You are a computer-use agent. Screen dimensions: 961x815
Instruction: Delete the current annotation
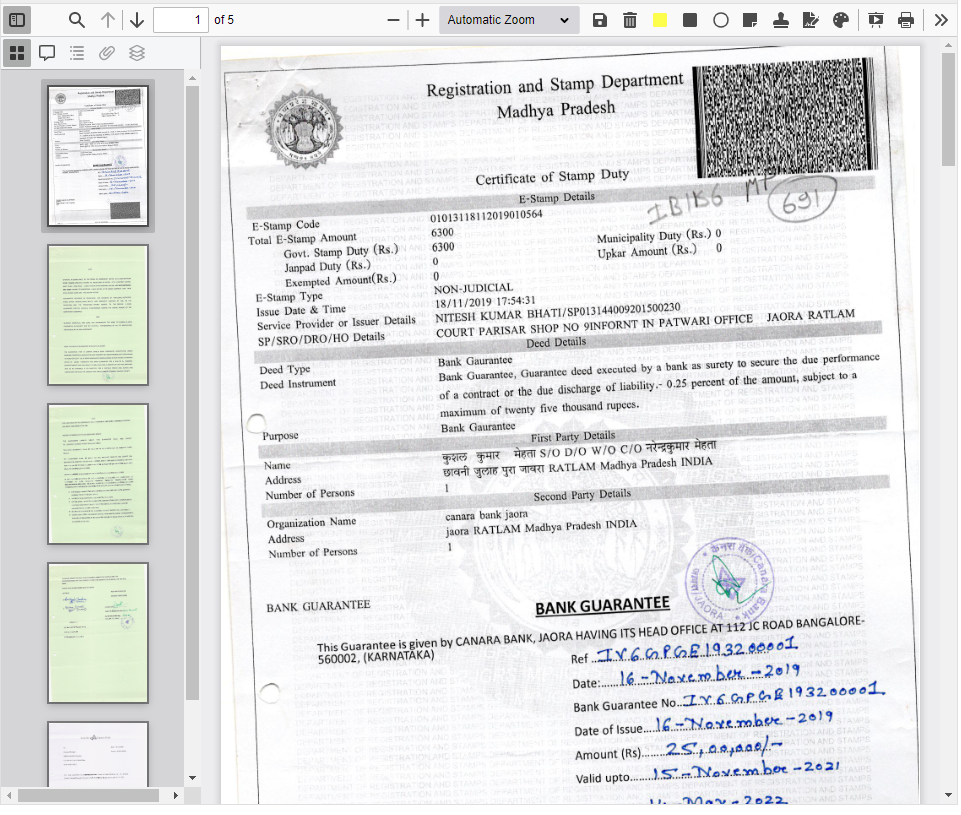(x=630, y=19)
